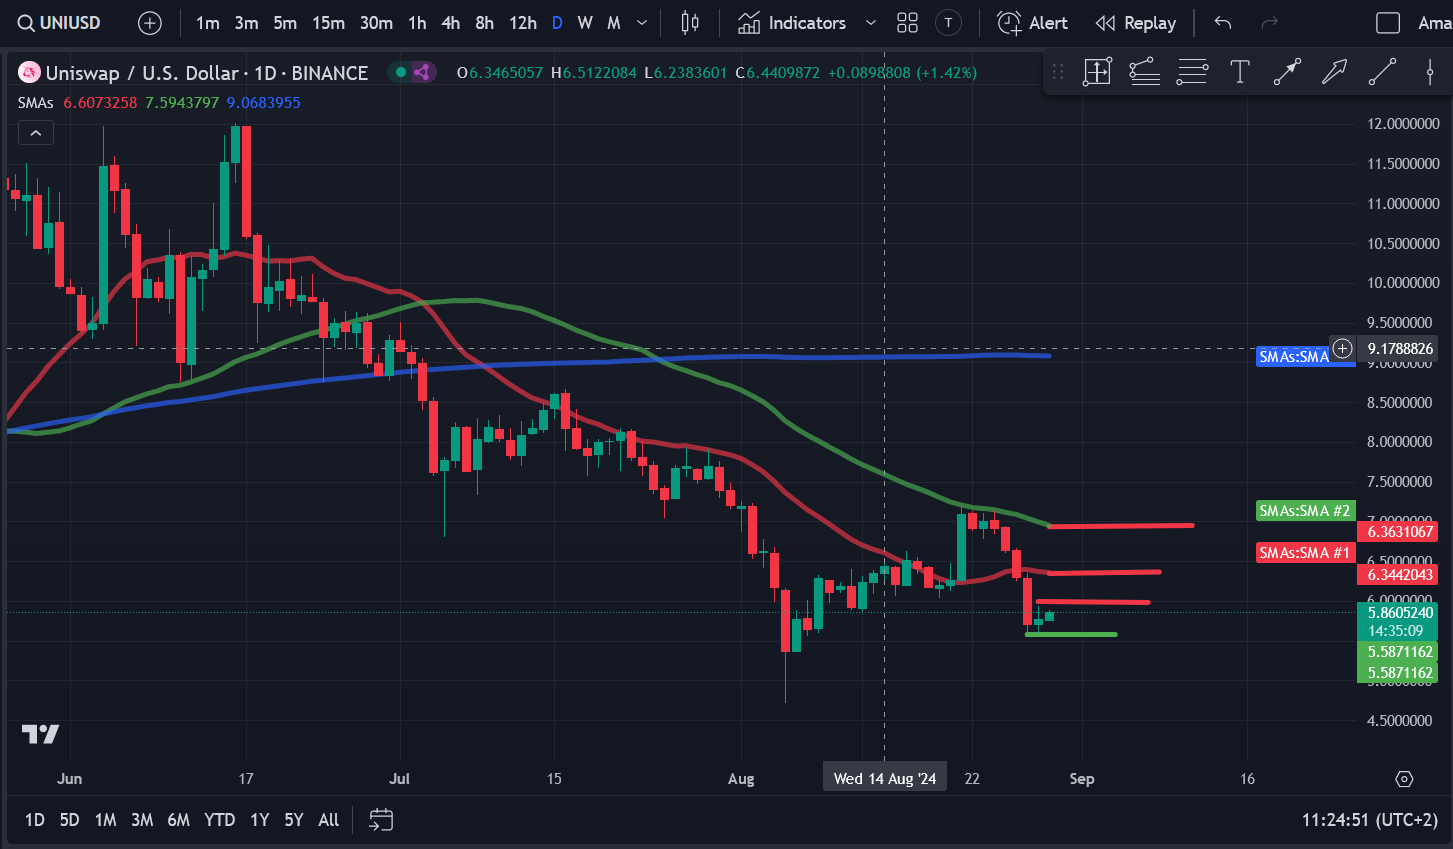1453x849 pixels.
Task: Undo the last chart action
Action: point(1222,22)
